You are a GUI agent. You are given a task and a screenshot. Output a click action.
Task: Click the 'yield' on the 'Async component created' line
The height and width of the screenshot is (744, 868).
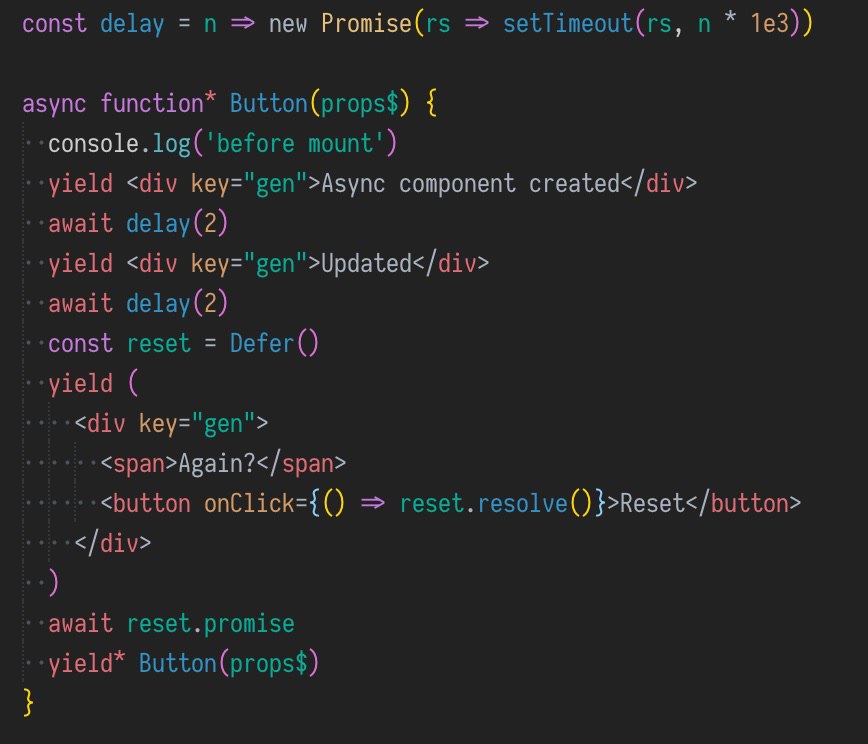tap(80, 184)
